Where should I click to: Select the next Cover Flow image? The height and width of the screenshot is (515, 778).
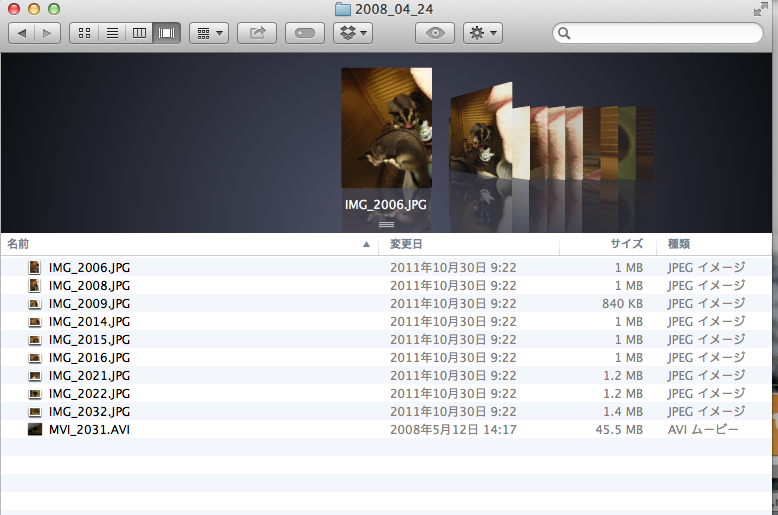480,130
